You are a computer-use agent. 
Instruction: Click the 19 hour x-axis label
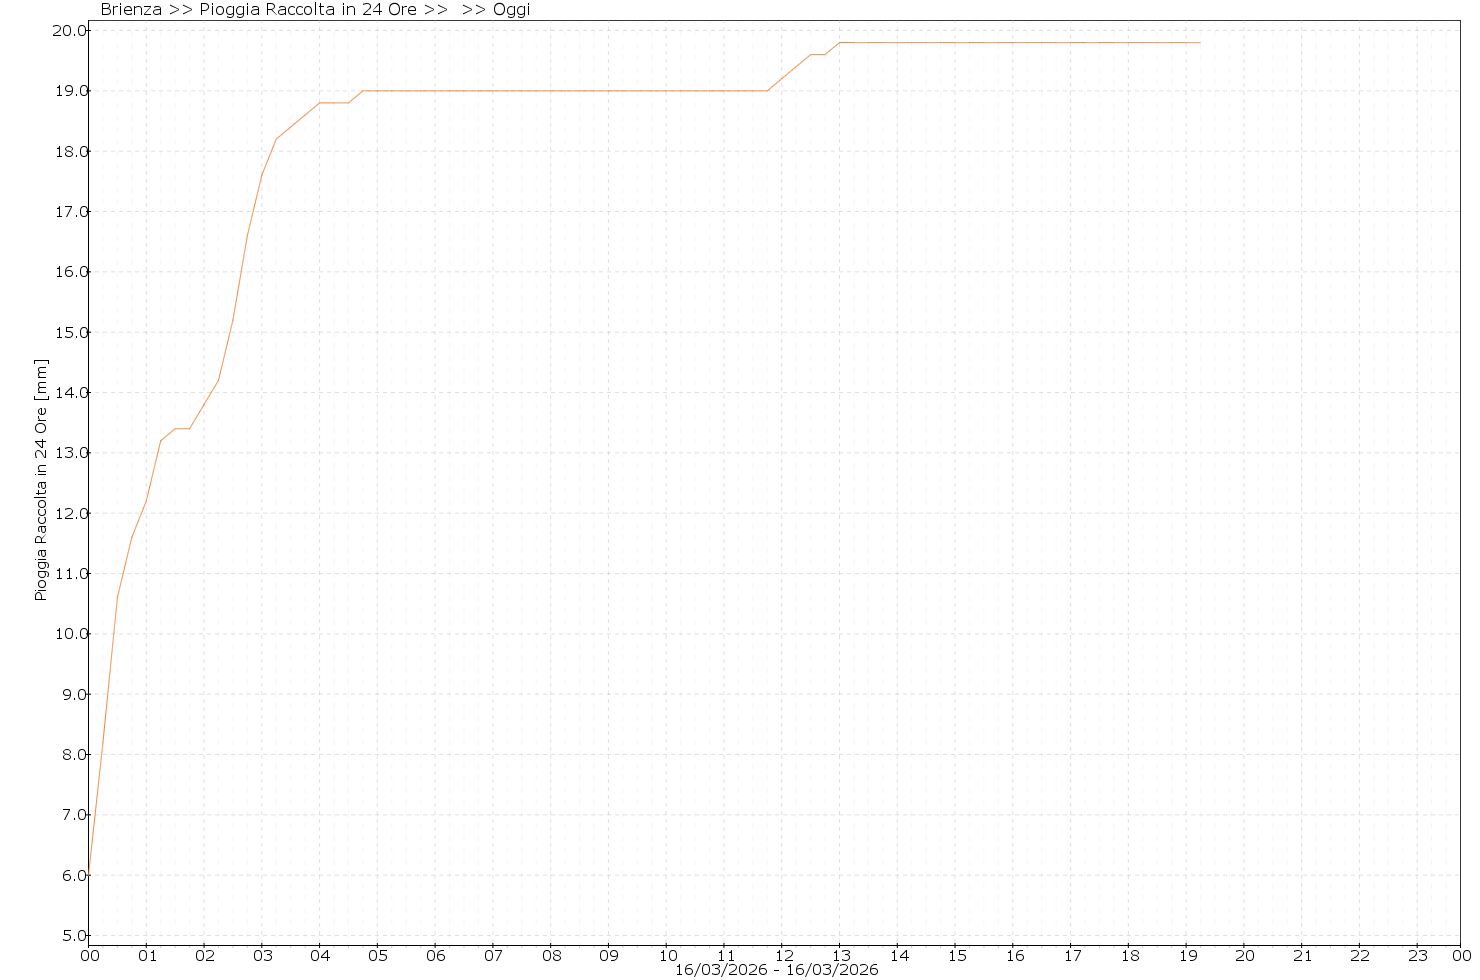[x=1186, y=956]
